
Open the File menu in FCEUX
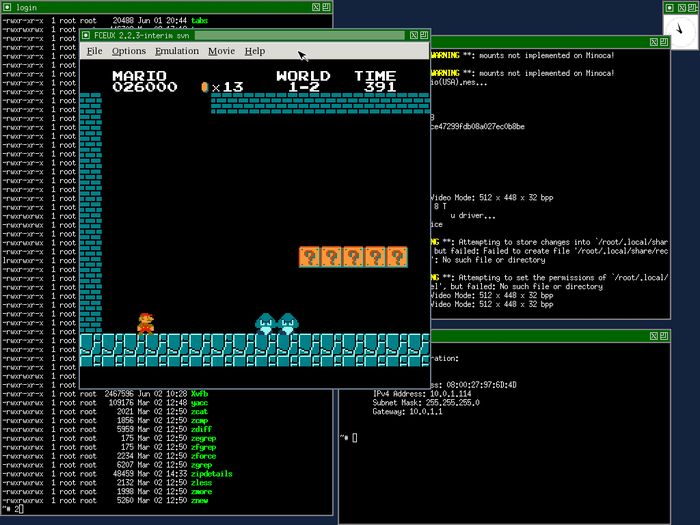94,51
